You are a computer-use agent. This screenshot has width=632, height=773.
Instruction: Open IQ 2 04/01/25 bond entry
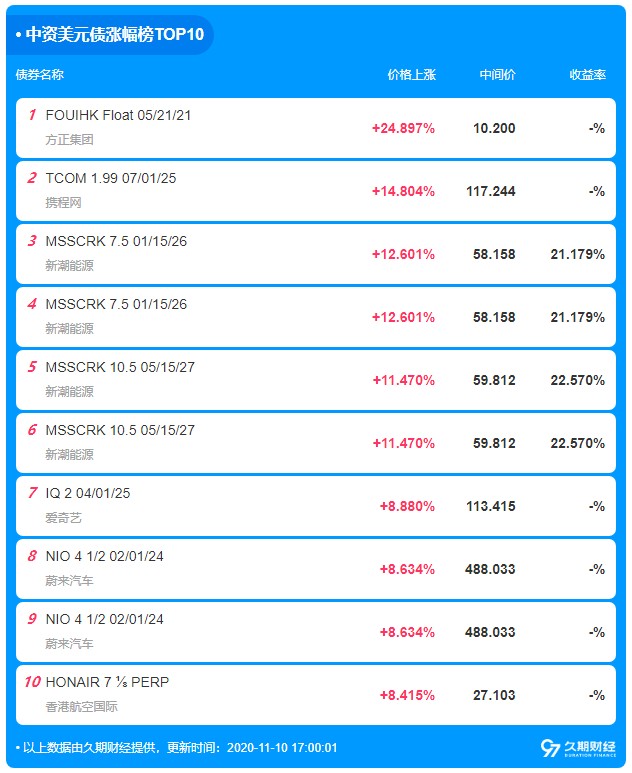pyautogui.click(x=316, y=506)
